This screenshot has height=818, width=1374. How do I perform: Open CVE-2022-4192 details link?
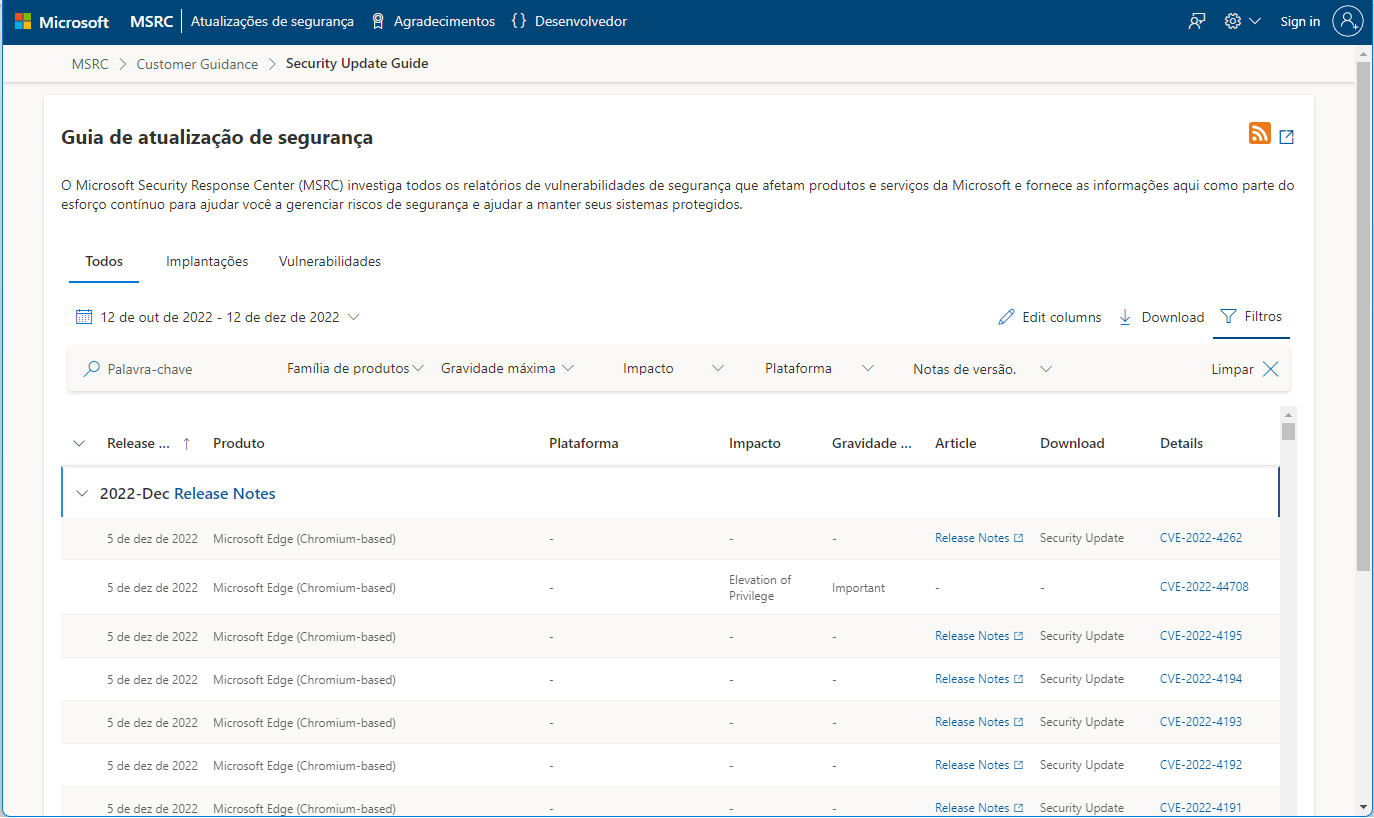click(x=1201, y=765)
